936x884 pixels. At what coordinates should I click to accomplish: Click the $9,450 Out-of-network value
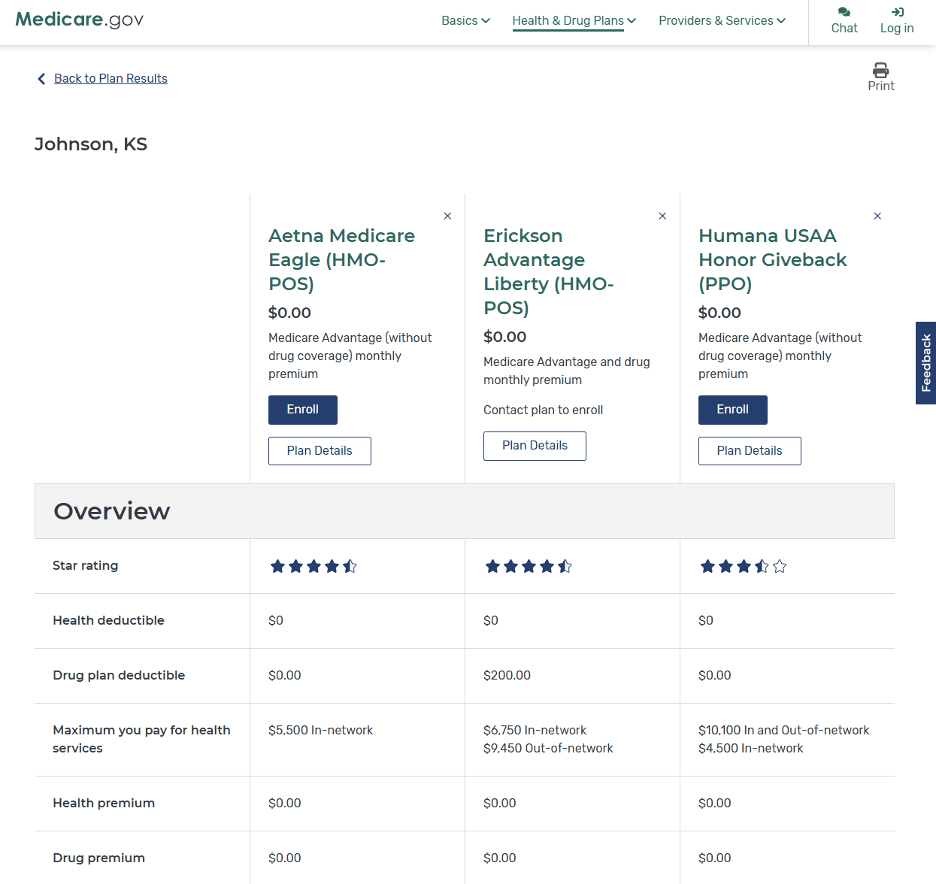548,748
